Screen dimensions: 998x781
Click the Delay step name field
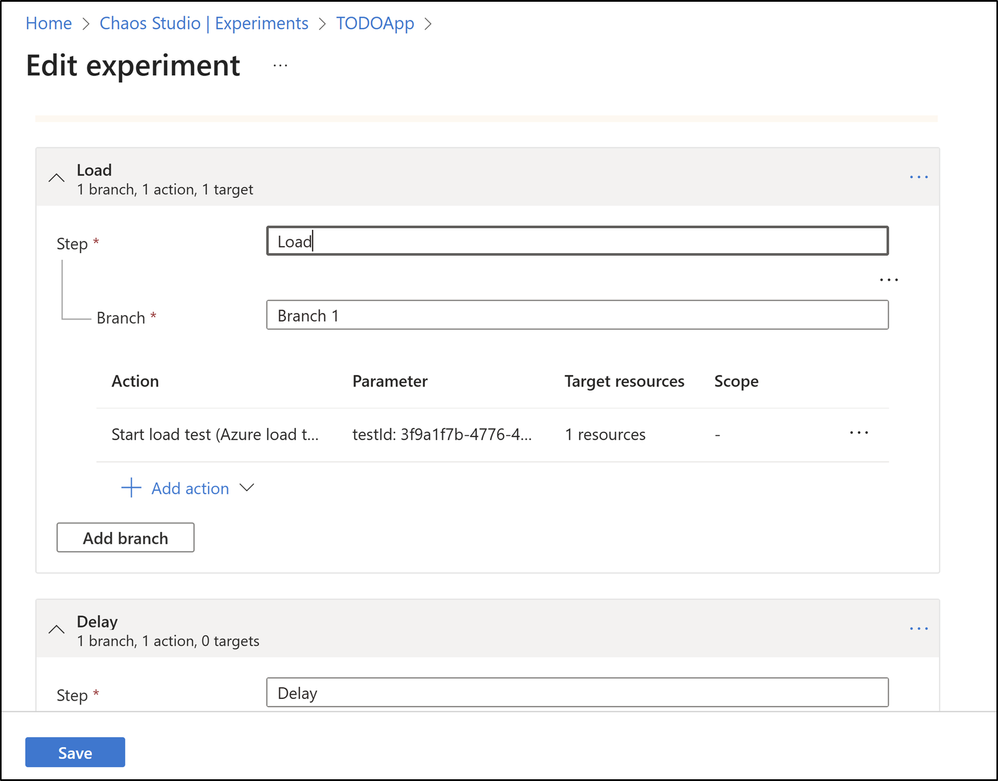[577, 693]
